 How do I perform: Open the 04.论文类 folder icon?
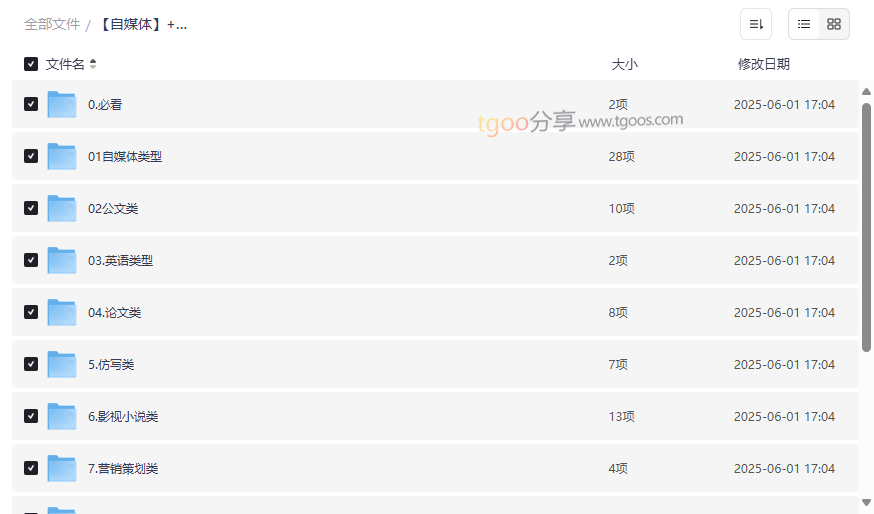click(x=62, y=312)
